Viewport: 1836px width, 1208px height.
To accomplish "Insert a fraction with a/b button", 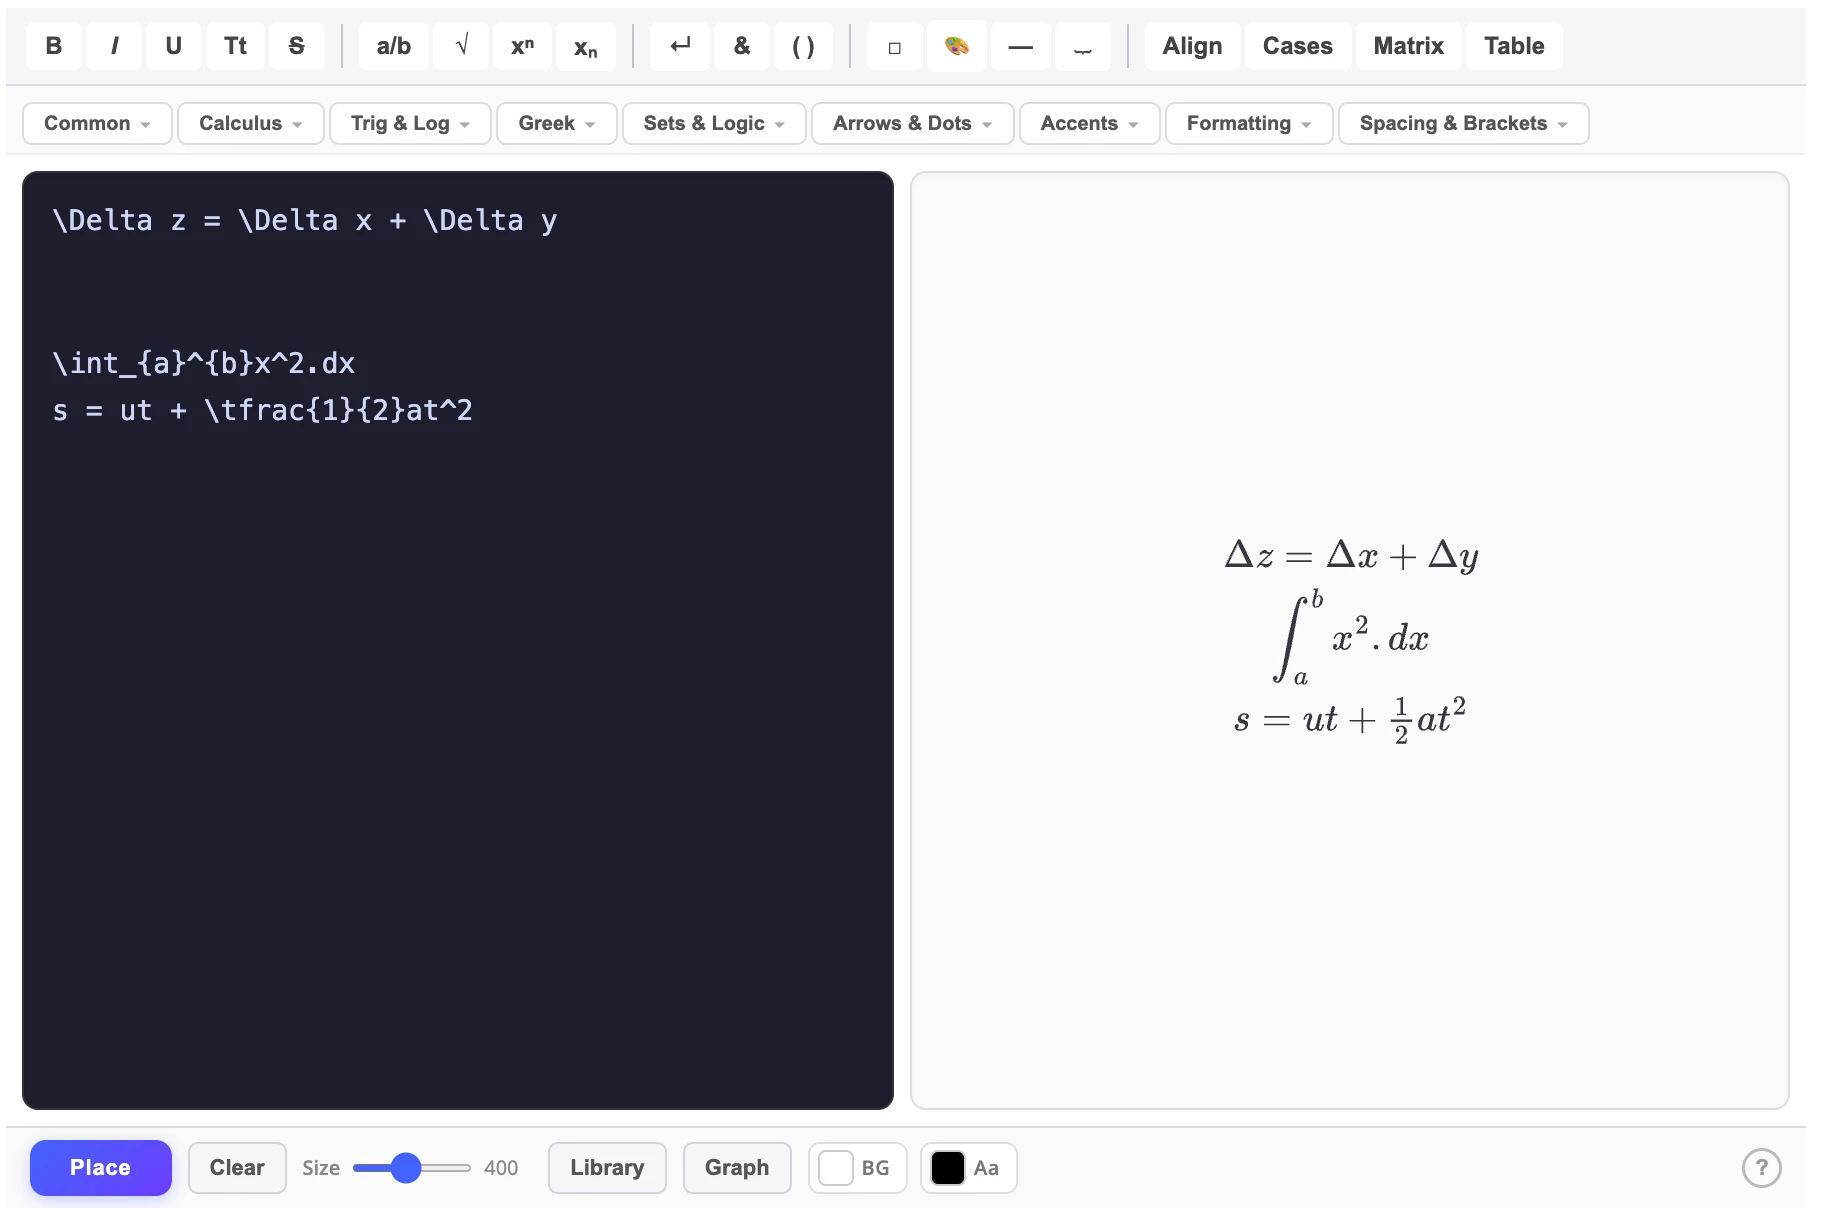I will point(394,46).
